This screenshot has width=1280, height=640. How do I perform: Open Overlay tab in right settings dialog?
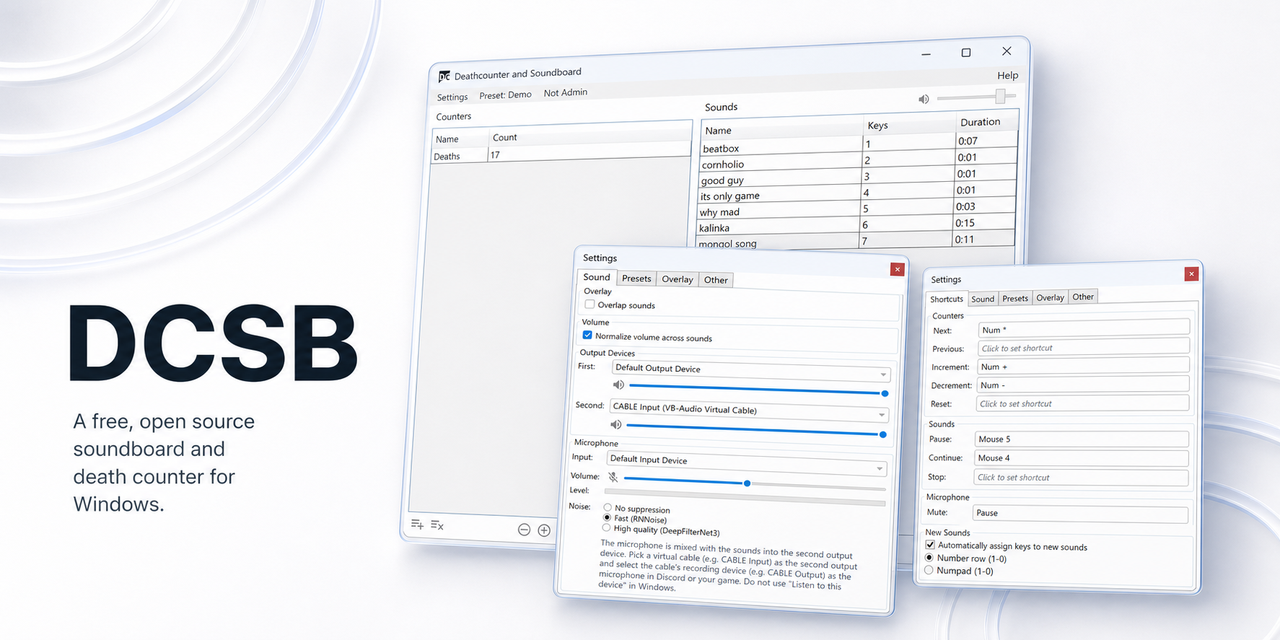[1050, 298]
